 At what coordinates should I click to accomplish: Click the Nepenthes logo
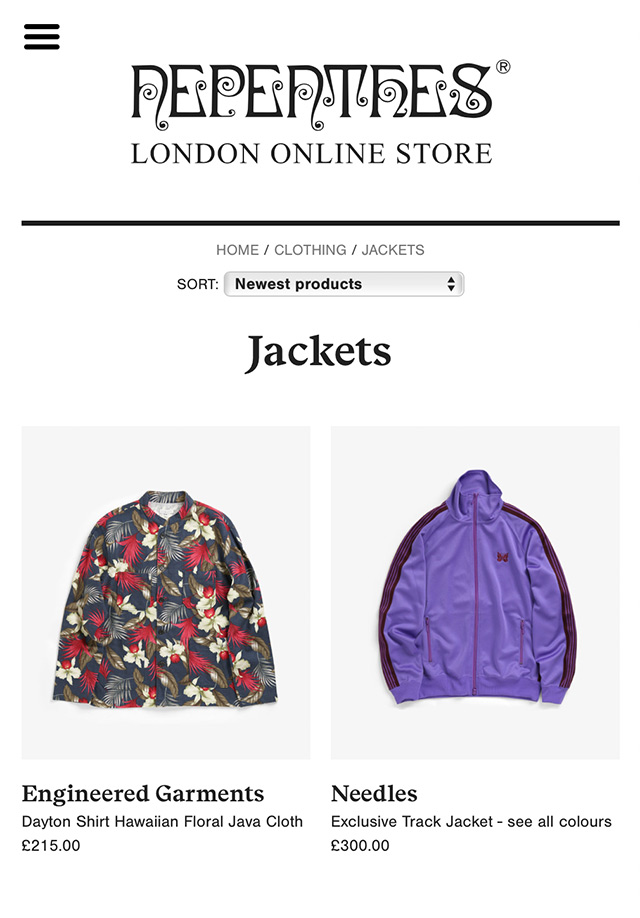point(312,95)
